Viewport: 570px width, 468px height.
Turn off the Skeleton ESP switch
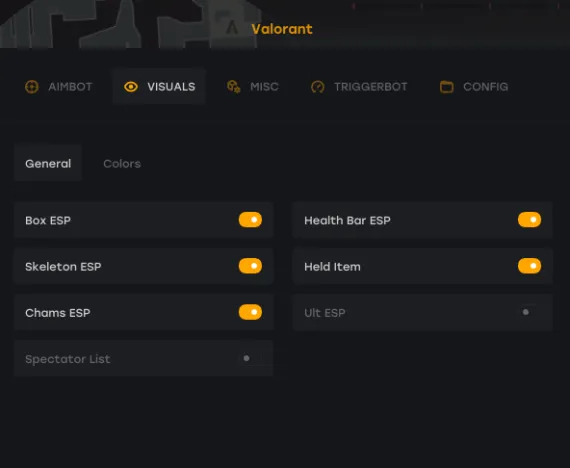[250, 266]
